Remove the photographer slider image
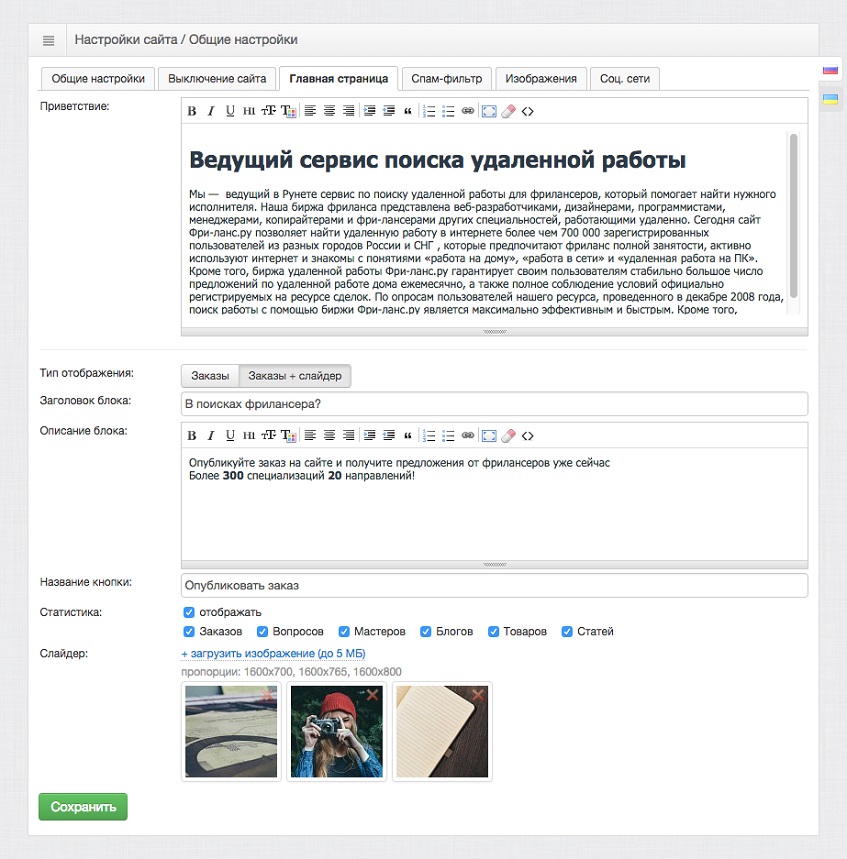 pos(373,695)
